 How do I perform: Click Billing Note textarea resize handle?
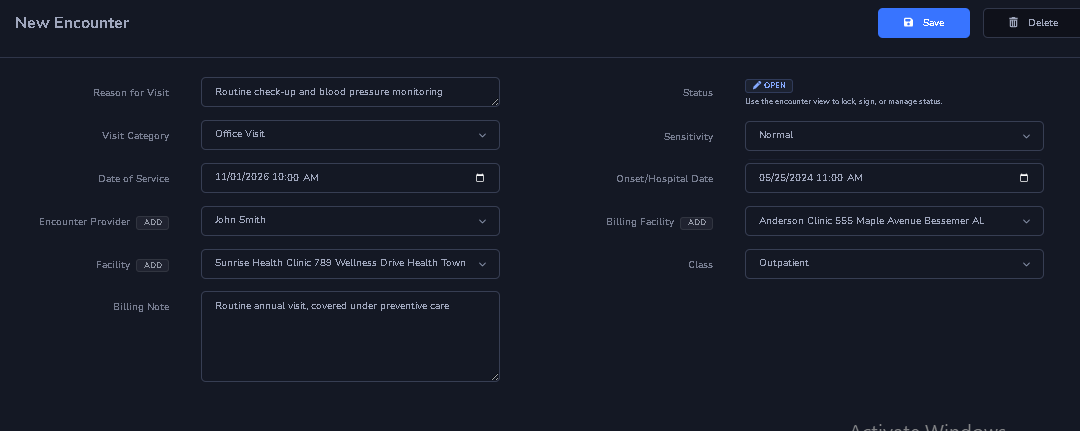coord(494,376)
